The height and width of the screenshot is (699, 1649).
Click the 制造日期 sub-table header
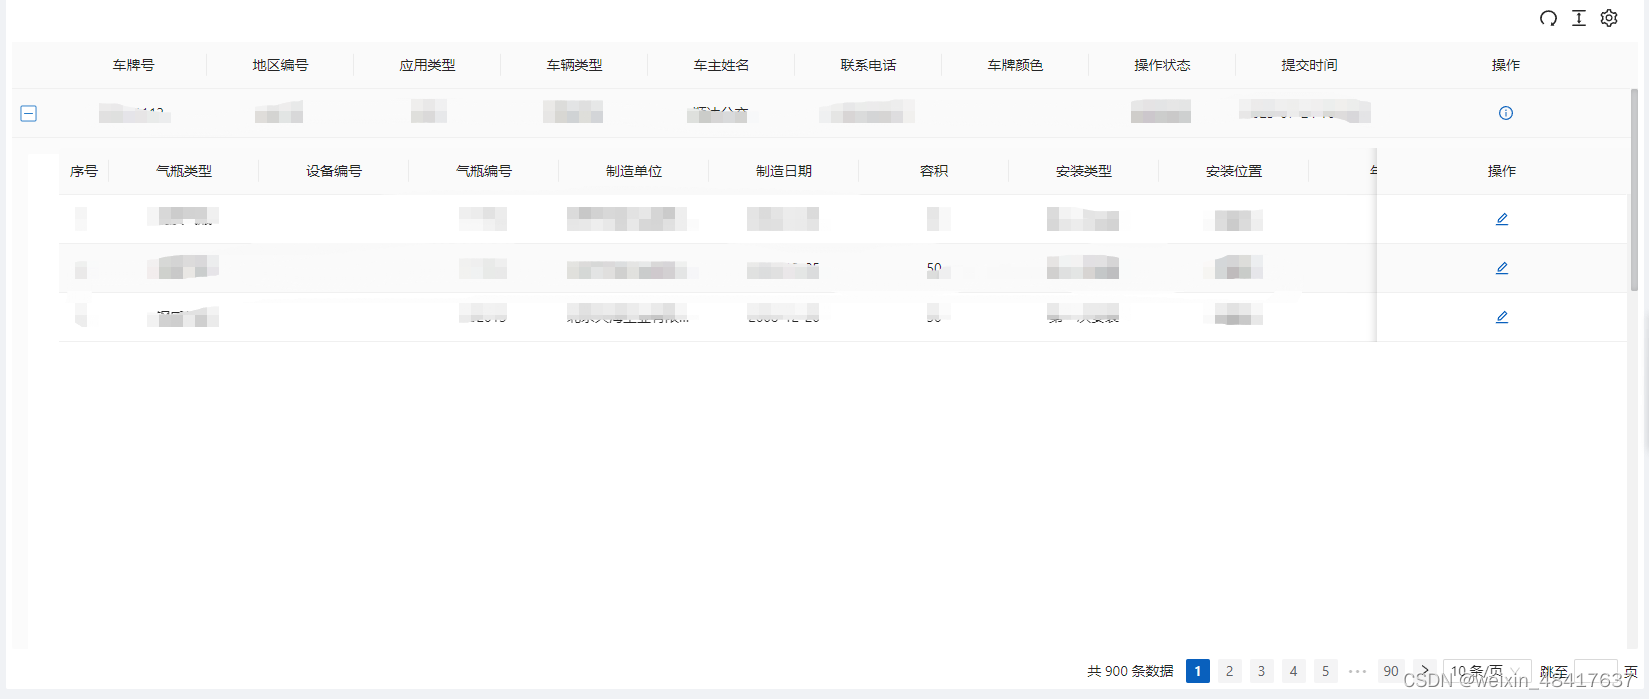(784, 171)
